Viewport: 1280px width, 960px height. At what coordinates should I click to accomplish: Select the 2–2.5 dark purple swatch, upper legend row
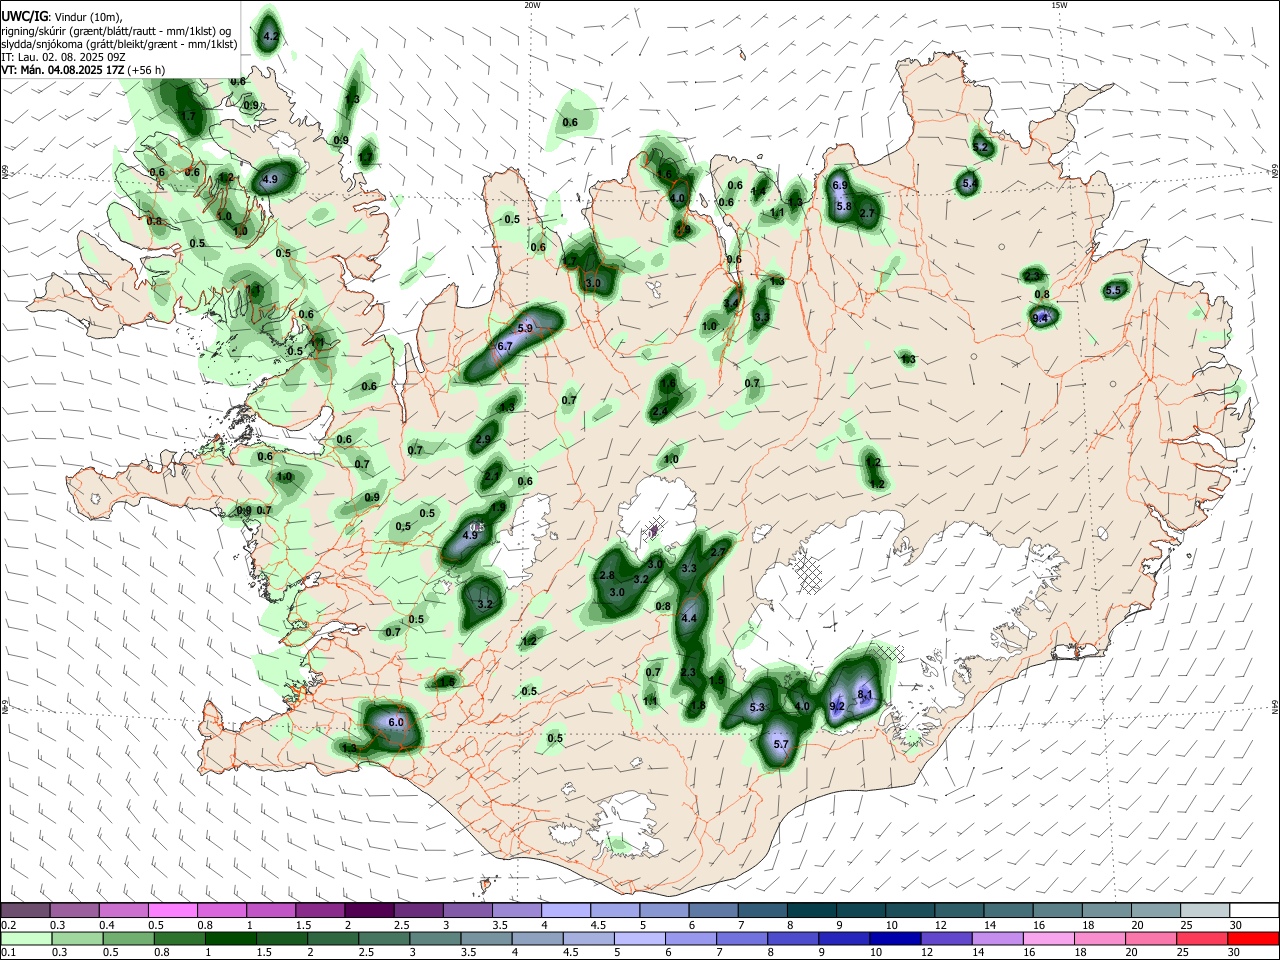[369, 911]
